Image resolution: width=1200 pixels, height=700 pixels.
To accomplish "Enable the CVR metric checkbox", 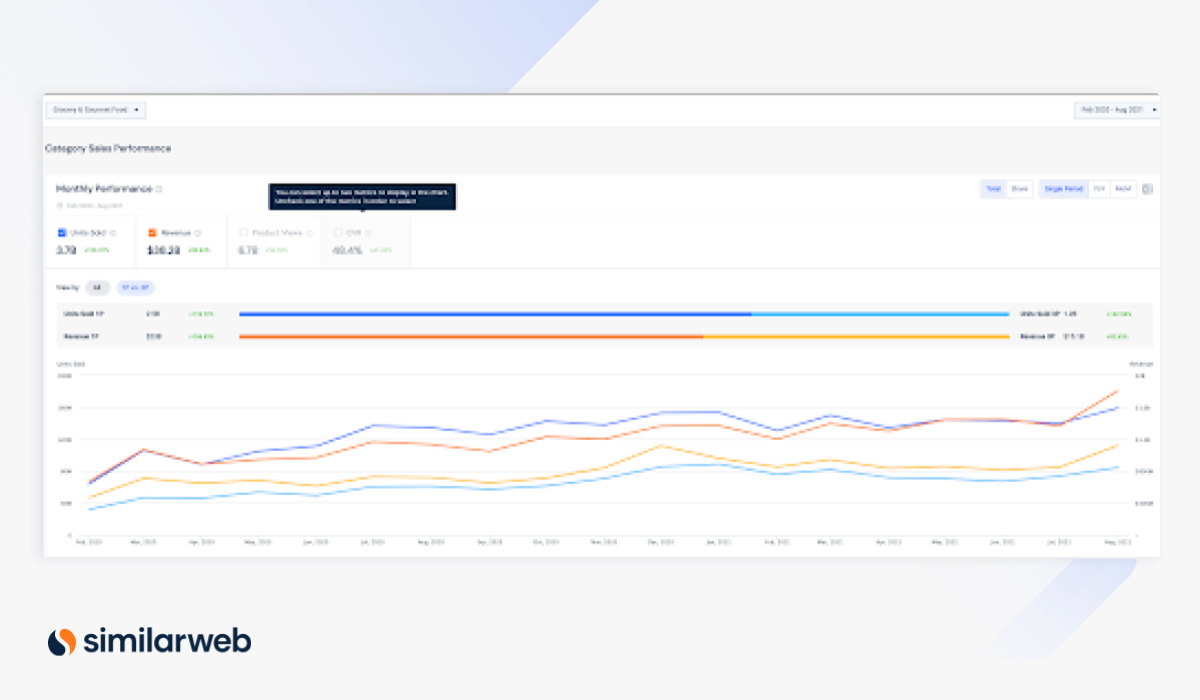I will (338, 233).
